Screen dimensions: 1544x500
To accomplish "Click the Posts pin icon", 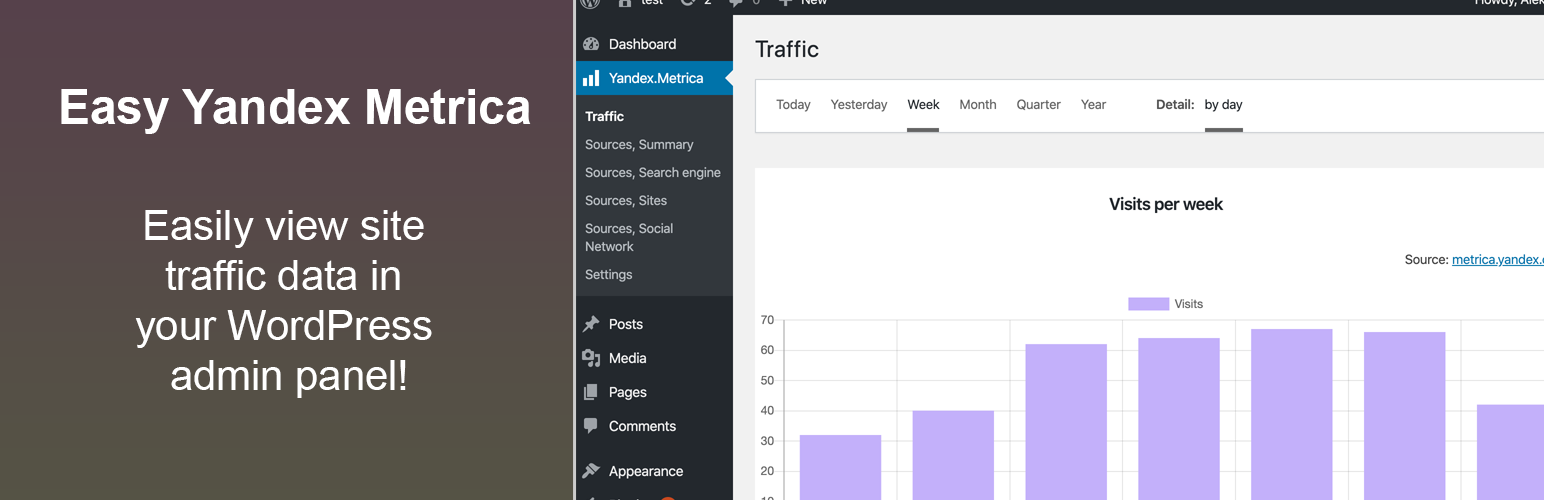I will coord(591,324).
